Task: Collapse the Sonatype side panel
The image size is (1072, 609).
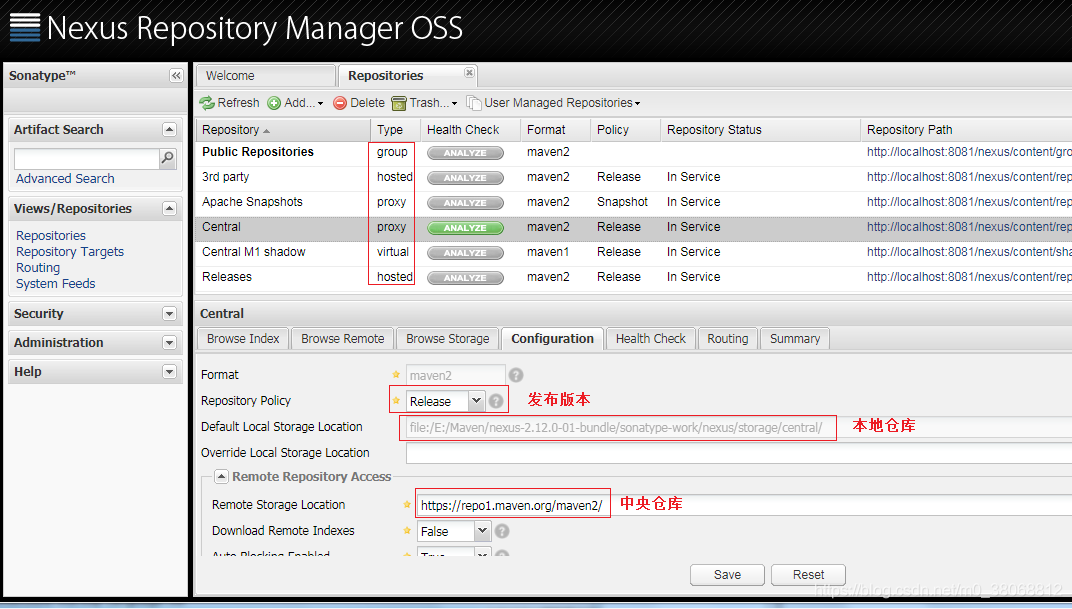Action: coord(176,75)
